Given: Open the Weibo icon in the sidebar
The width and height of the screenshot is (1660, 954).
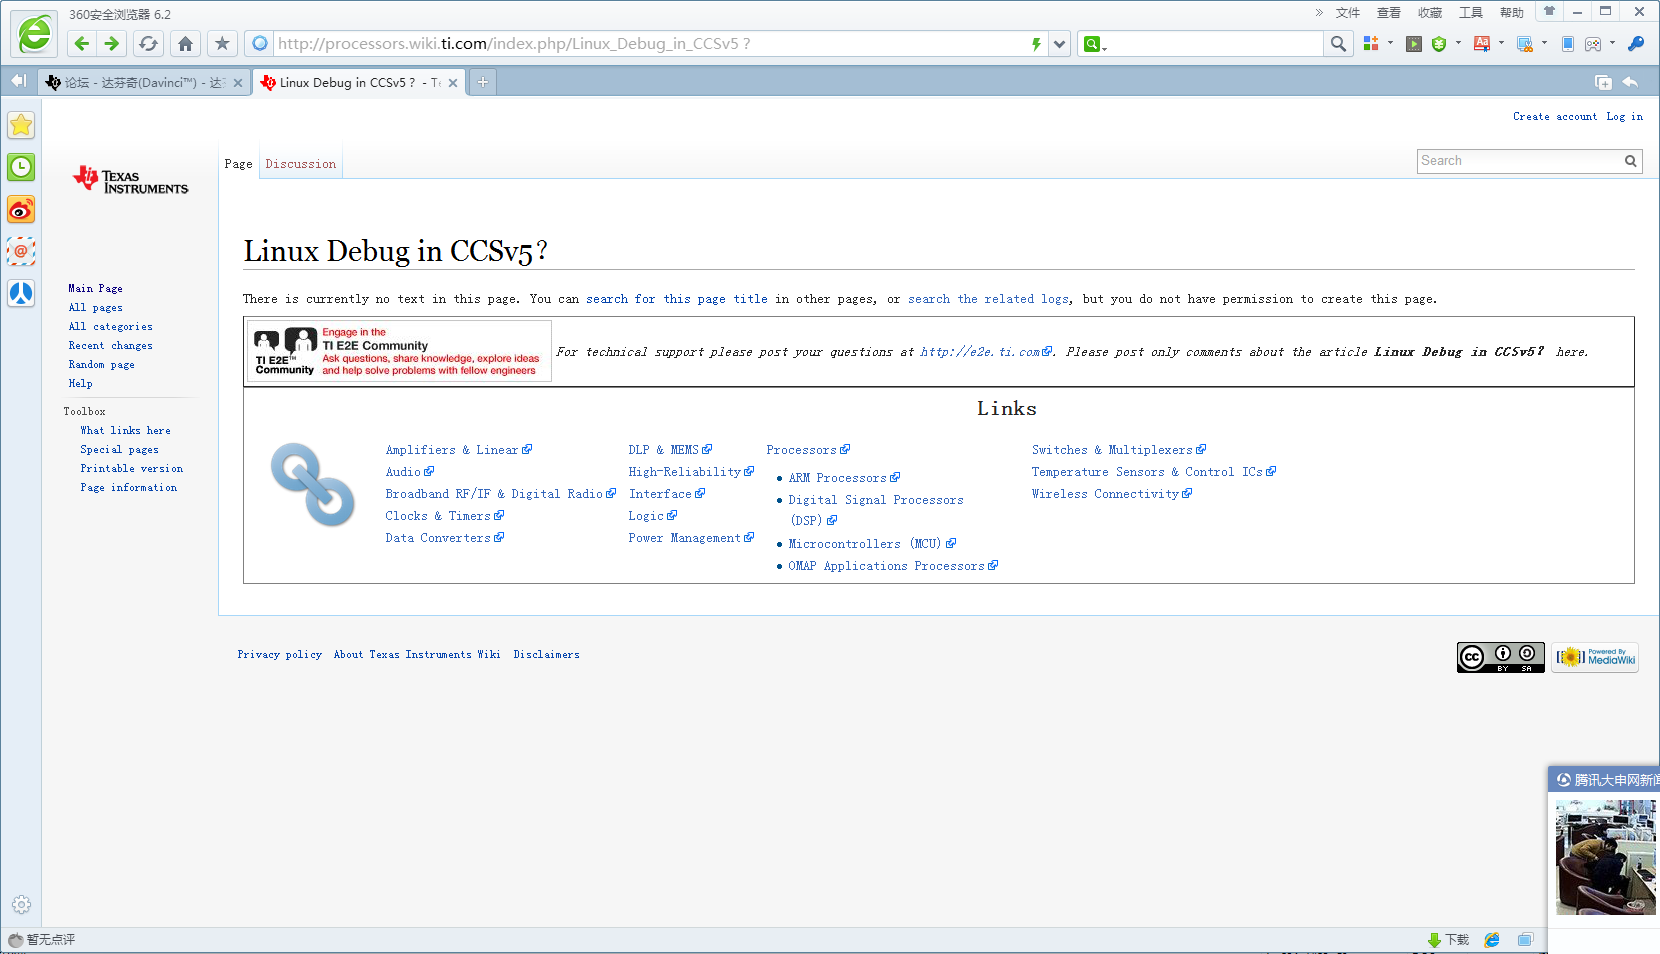Looking at the screenshot, I should click(x=21, y=209).
